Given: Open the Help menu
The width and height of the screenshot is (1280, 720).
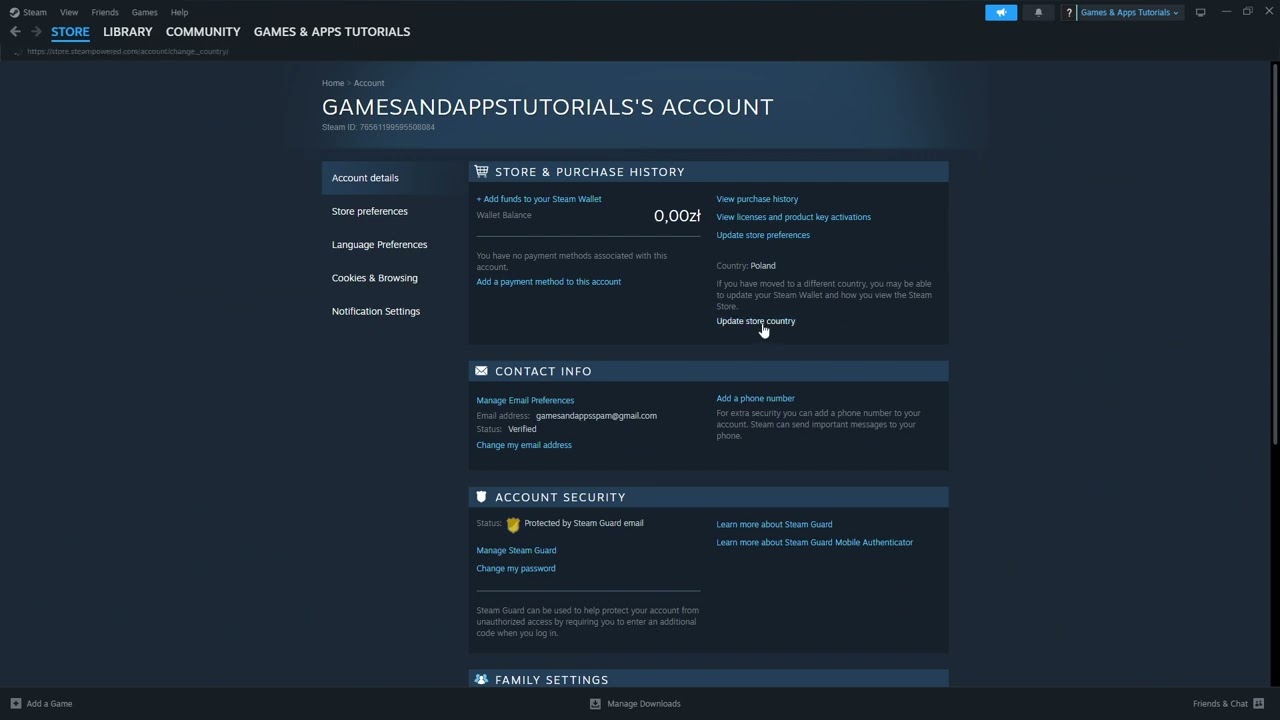Looking at the screenshot, I should tap(179, 12).
